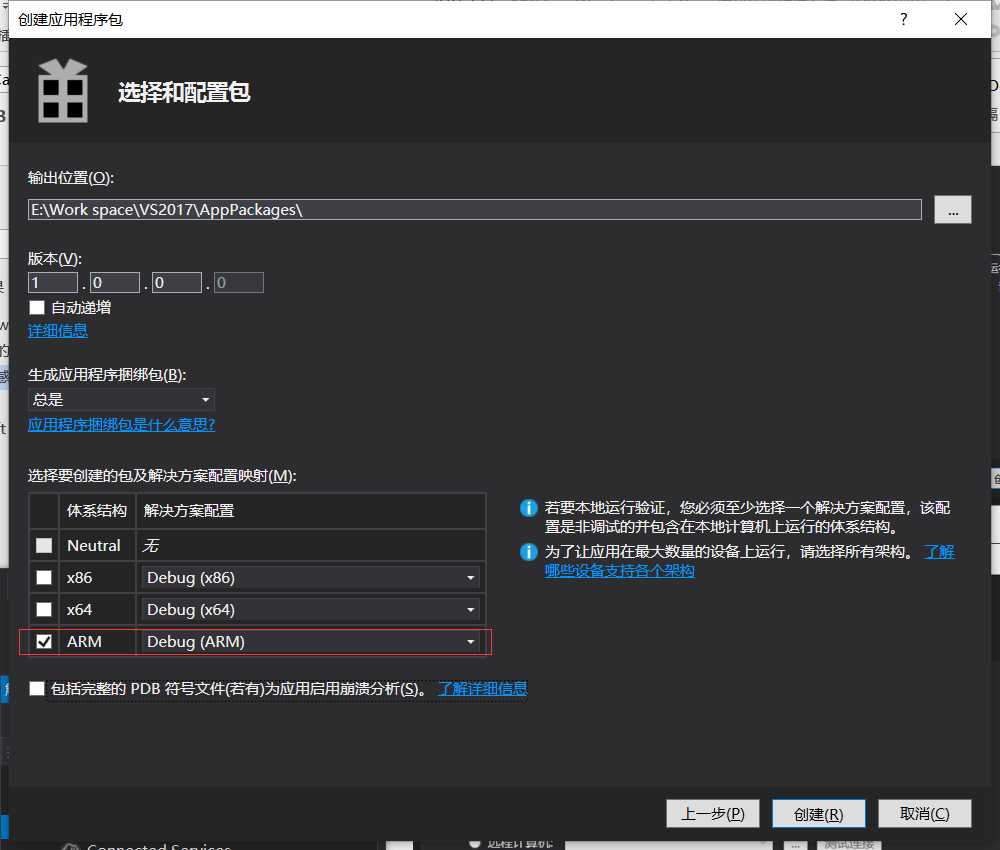Click the 创建(R) button
Screen dimensions: 1000x850
coord(818,814)
